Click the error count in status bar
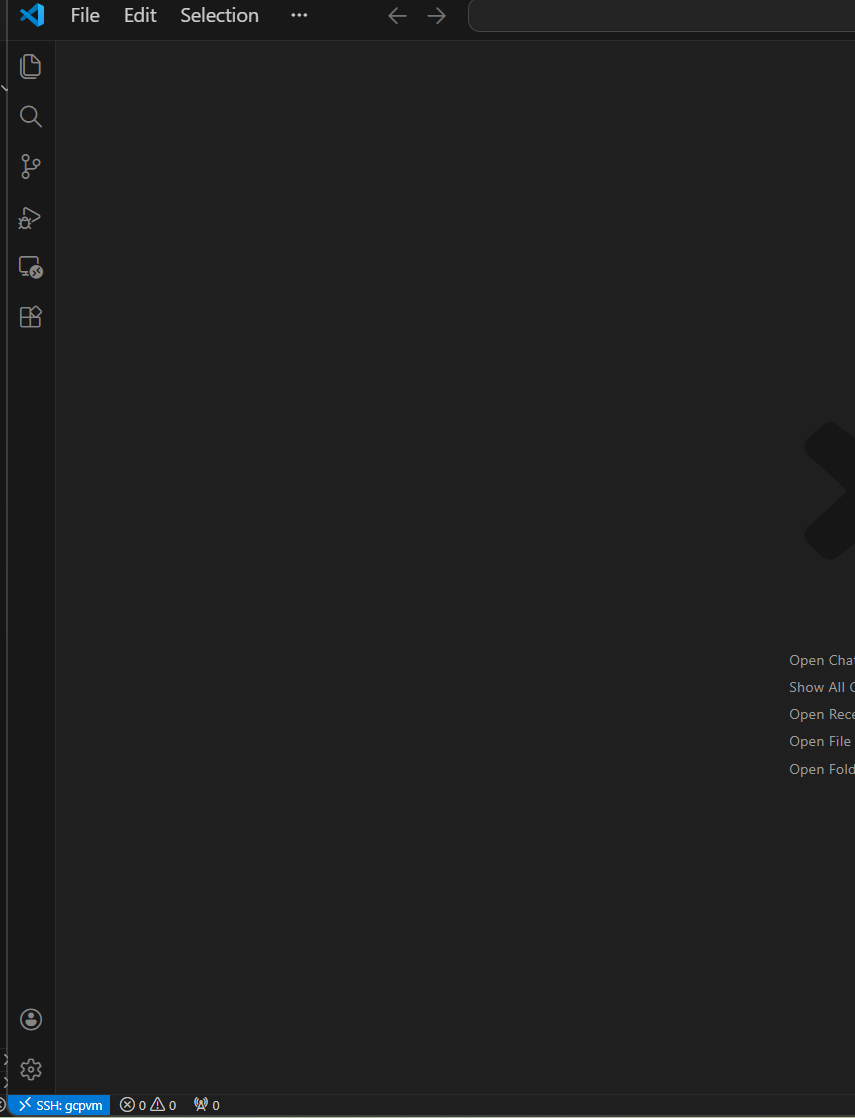Image resolution: width=855 pixels, height=1118 pixels. (x=133, y=1105)
